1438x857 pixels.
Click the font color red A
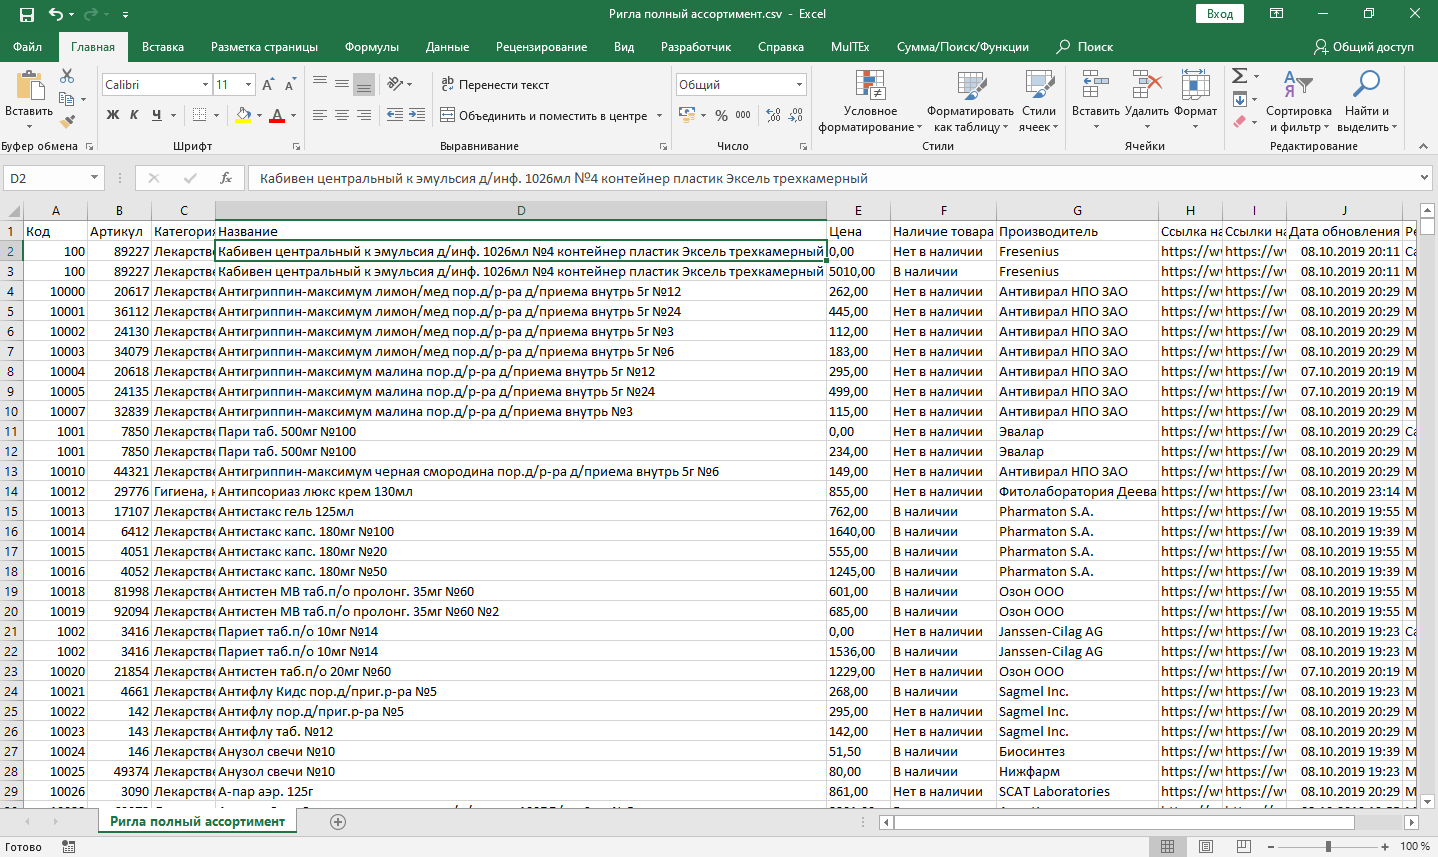coord(278,115)
